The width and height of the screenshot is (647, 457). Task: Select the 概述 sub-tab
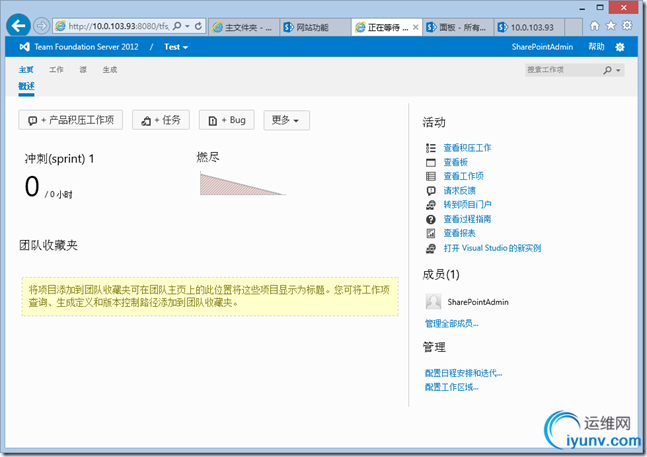pyautogui.click(x=26, y=86)
